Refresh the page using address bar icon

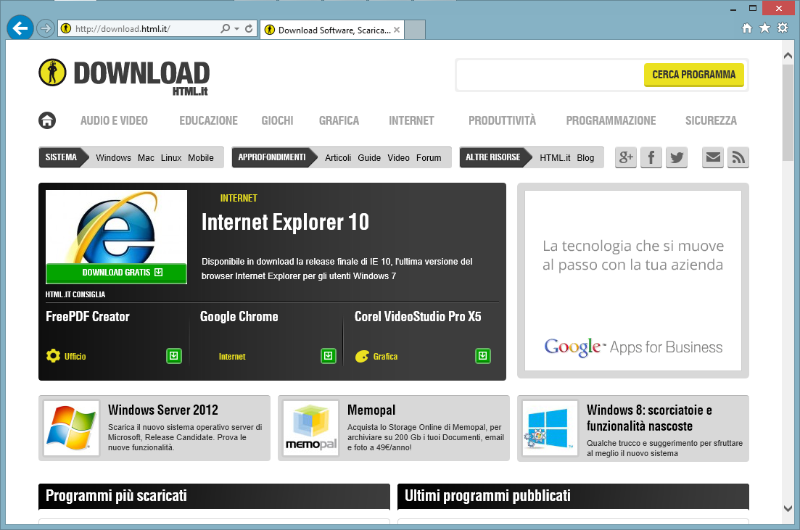point(249,29)
